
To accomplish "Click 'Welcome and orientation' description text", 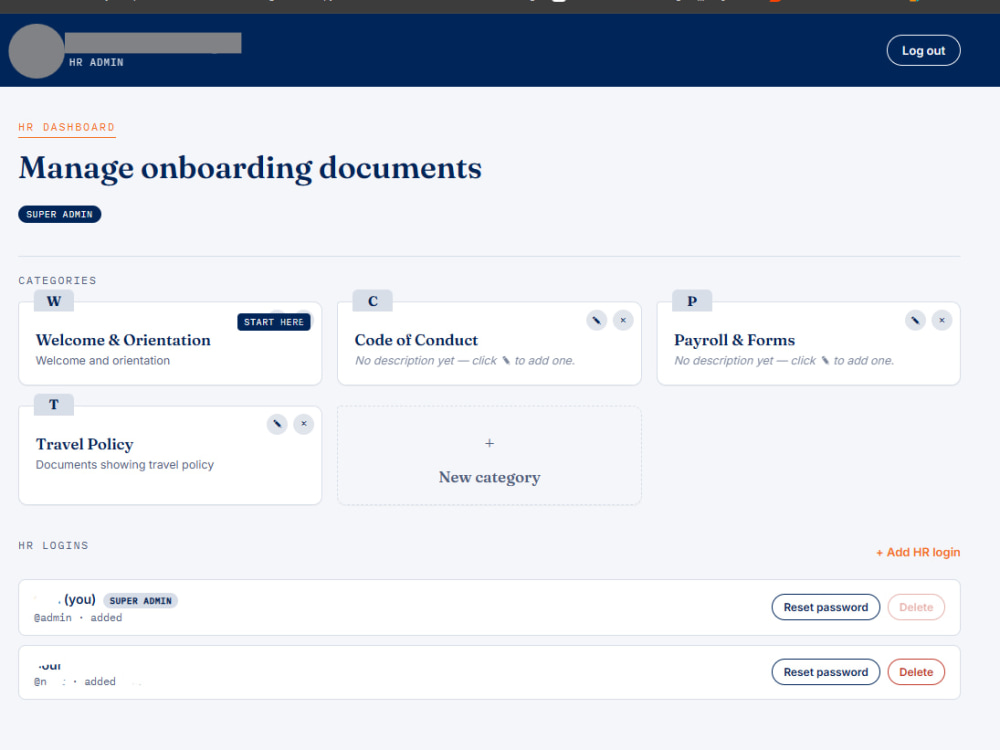I will [103, 361].
